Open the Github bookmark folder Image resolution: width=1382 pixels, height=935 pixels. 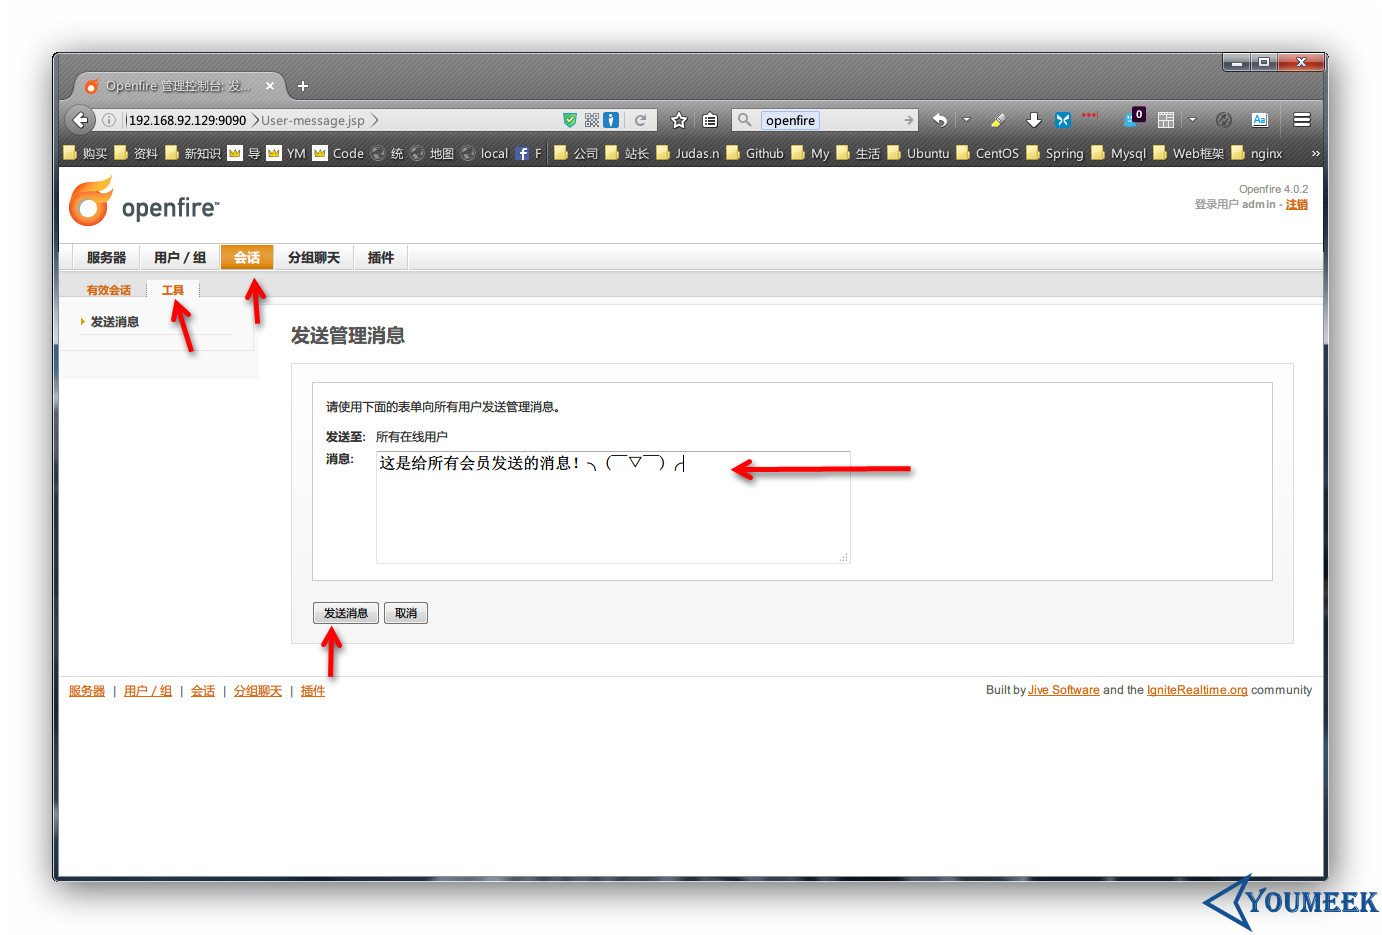click(x=755, y=153)
